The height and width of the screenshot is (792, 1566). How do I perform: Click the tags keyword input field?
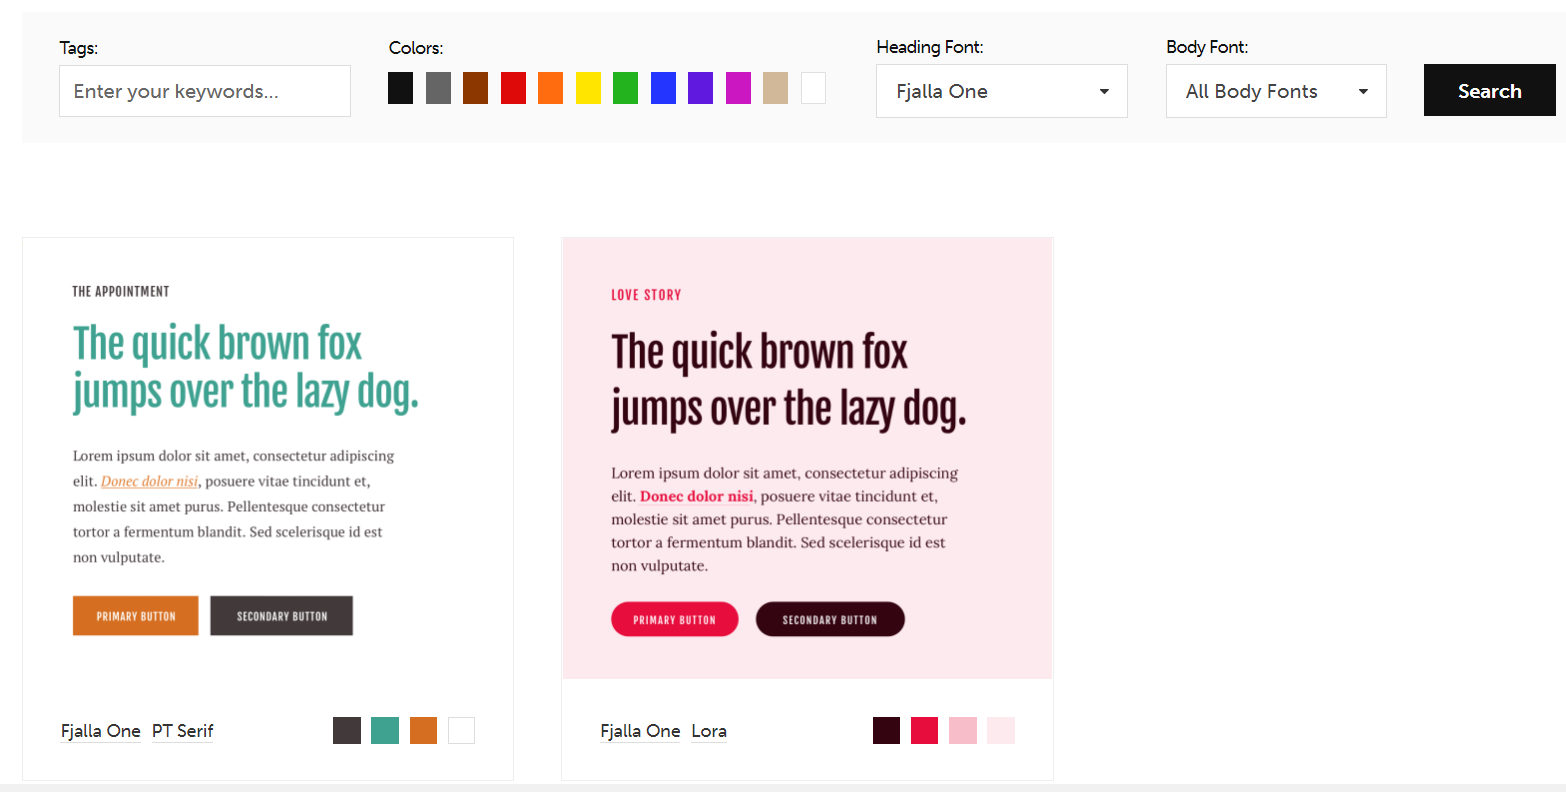[205, 91]
